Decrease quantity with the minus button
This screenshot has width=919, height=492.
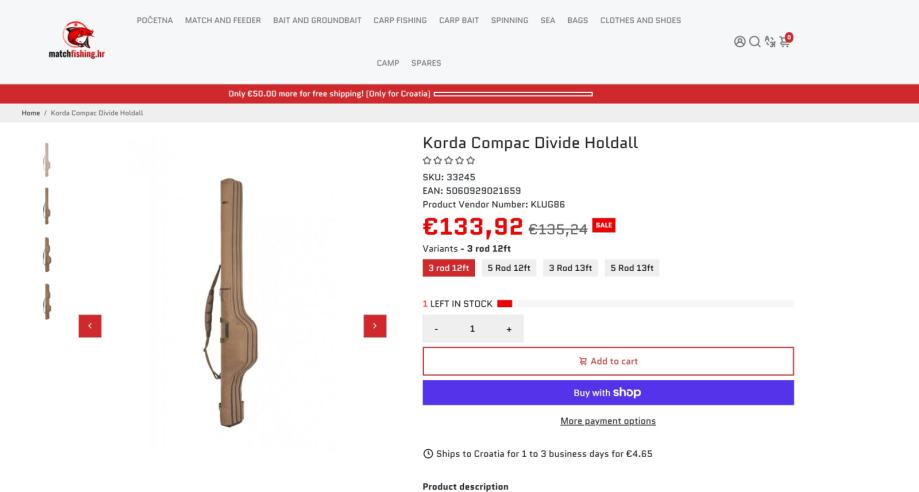(x=436, y=329)
